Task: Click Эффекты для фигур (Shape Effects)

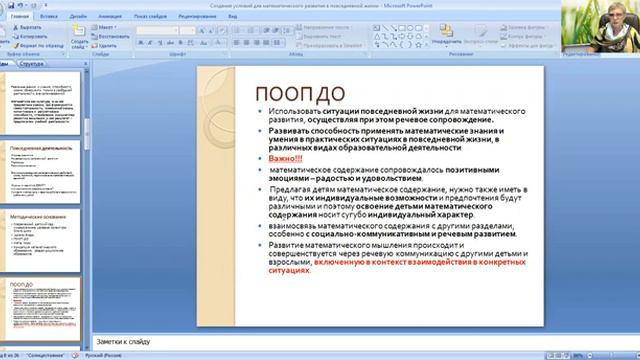Action: (x=527, y=46)
